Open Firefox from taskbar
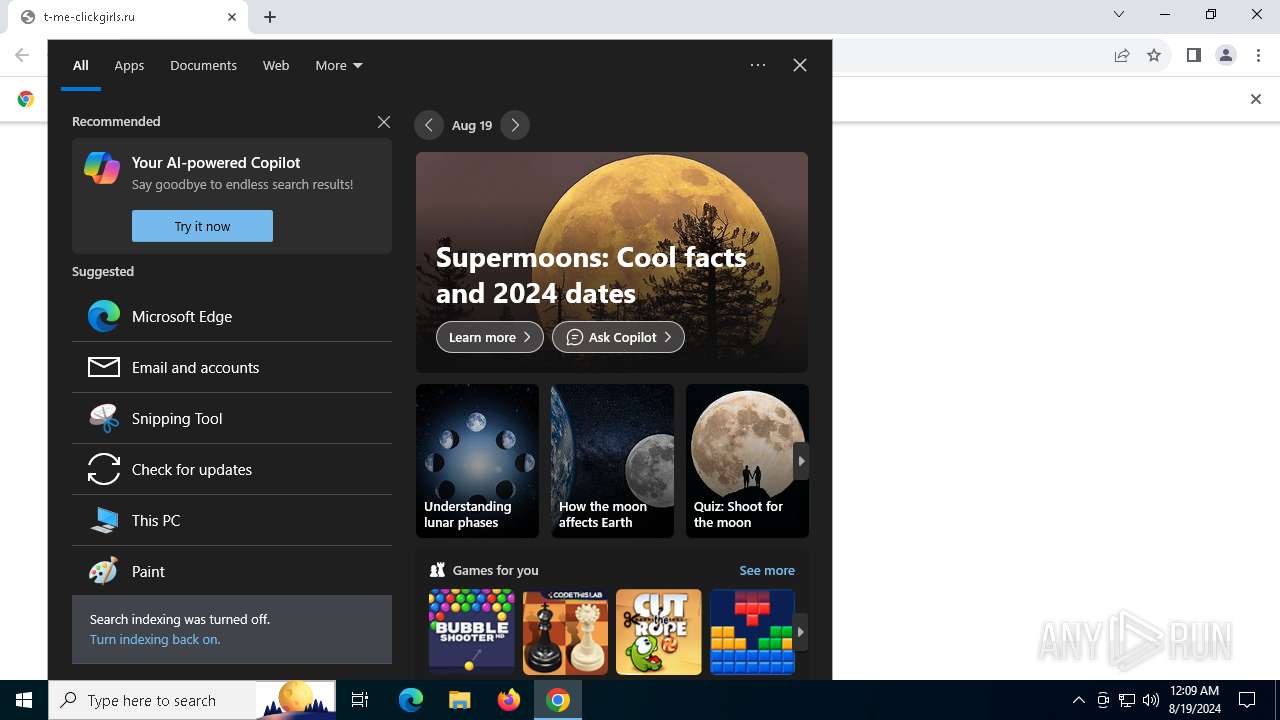 (x=508, y=700)
